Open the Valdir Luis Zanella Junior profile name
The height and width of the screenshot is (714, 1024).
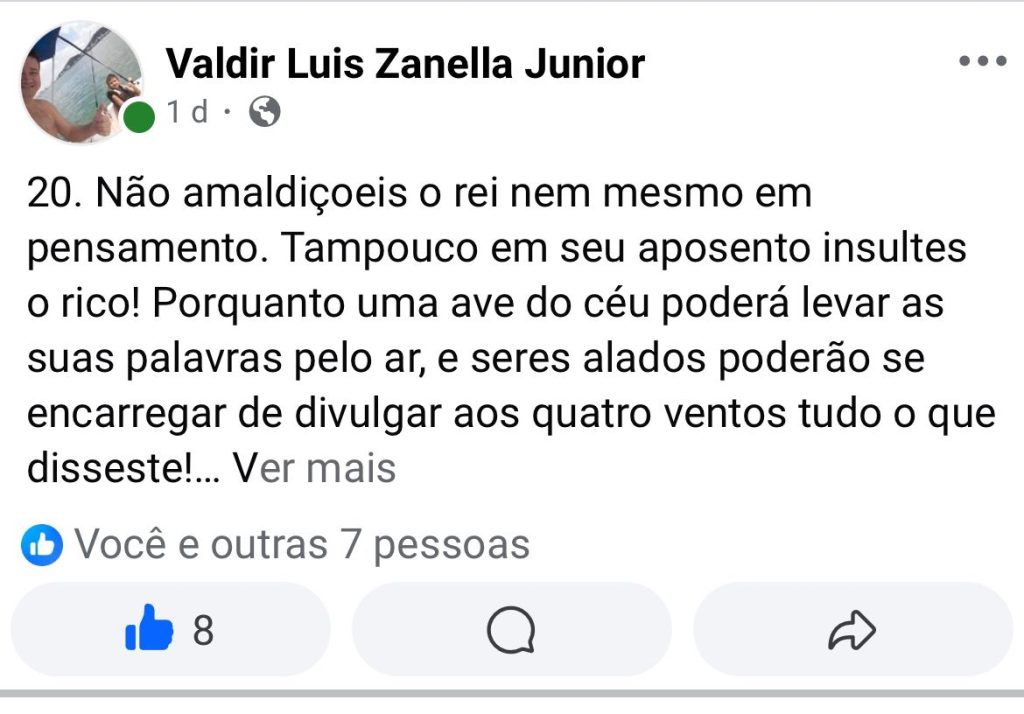[x=405, y=64]
